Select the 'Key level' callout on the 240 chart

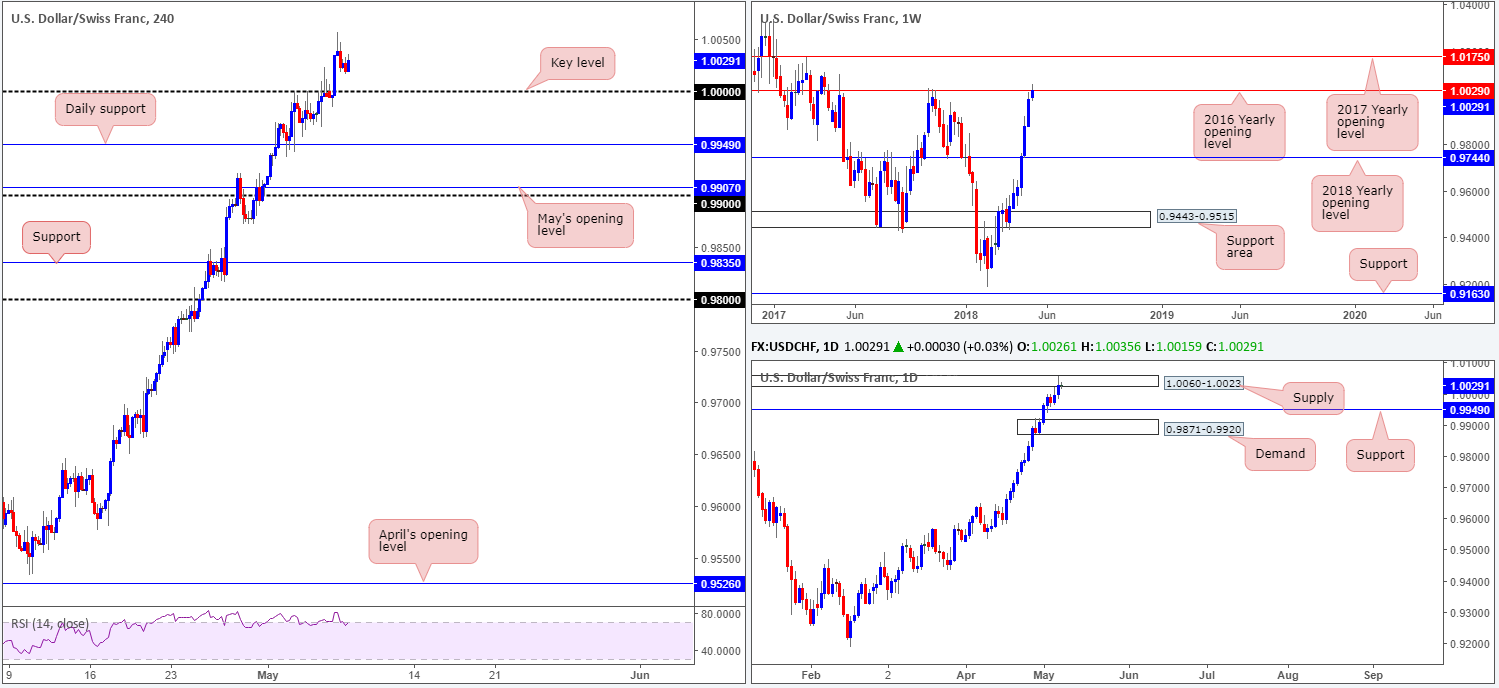tap(578, 64)
